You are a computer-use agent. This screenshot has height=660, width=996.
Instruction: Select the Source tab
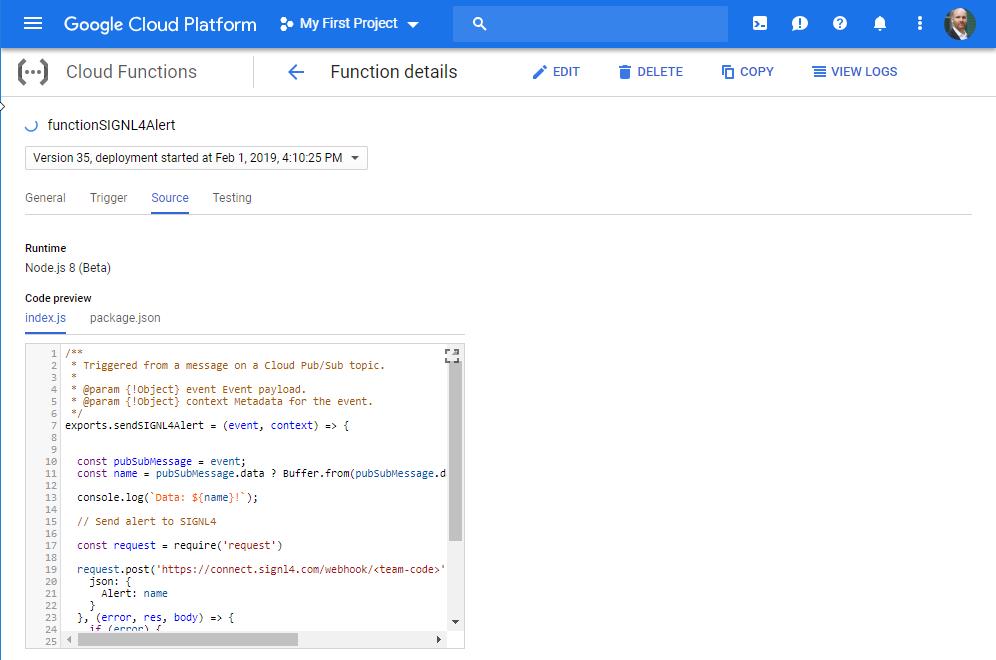pos(170,198)
